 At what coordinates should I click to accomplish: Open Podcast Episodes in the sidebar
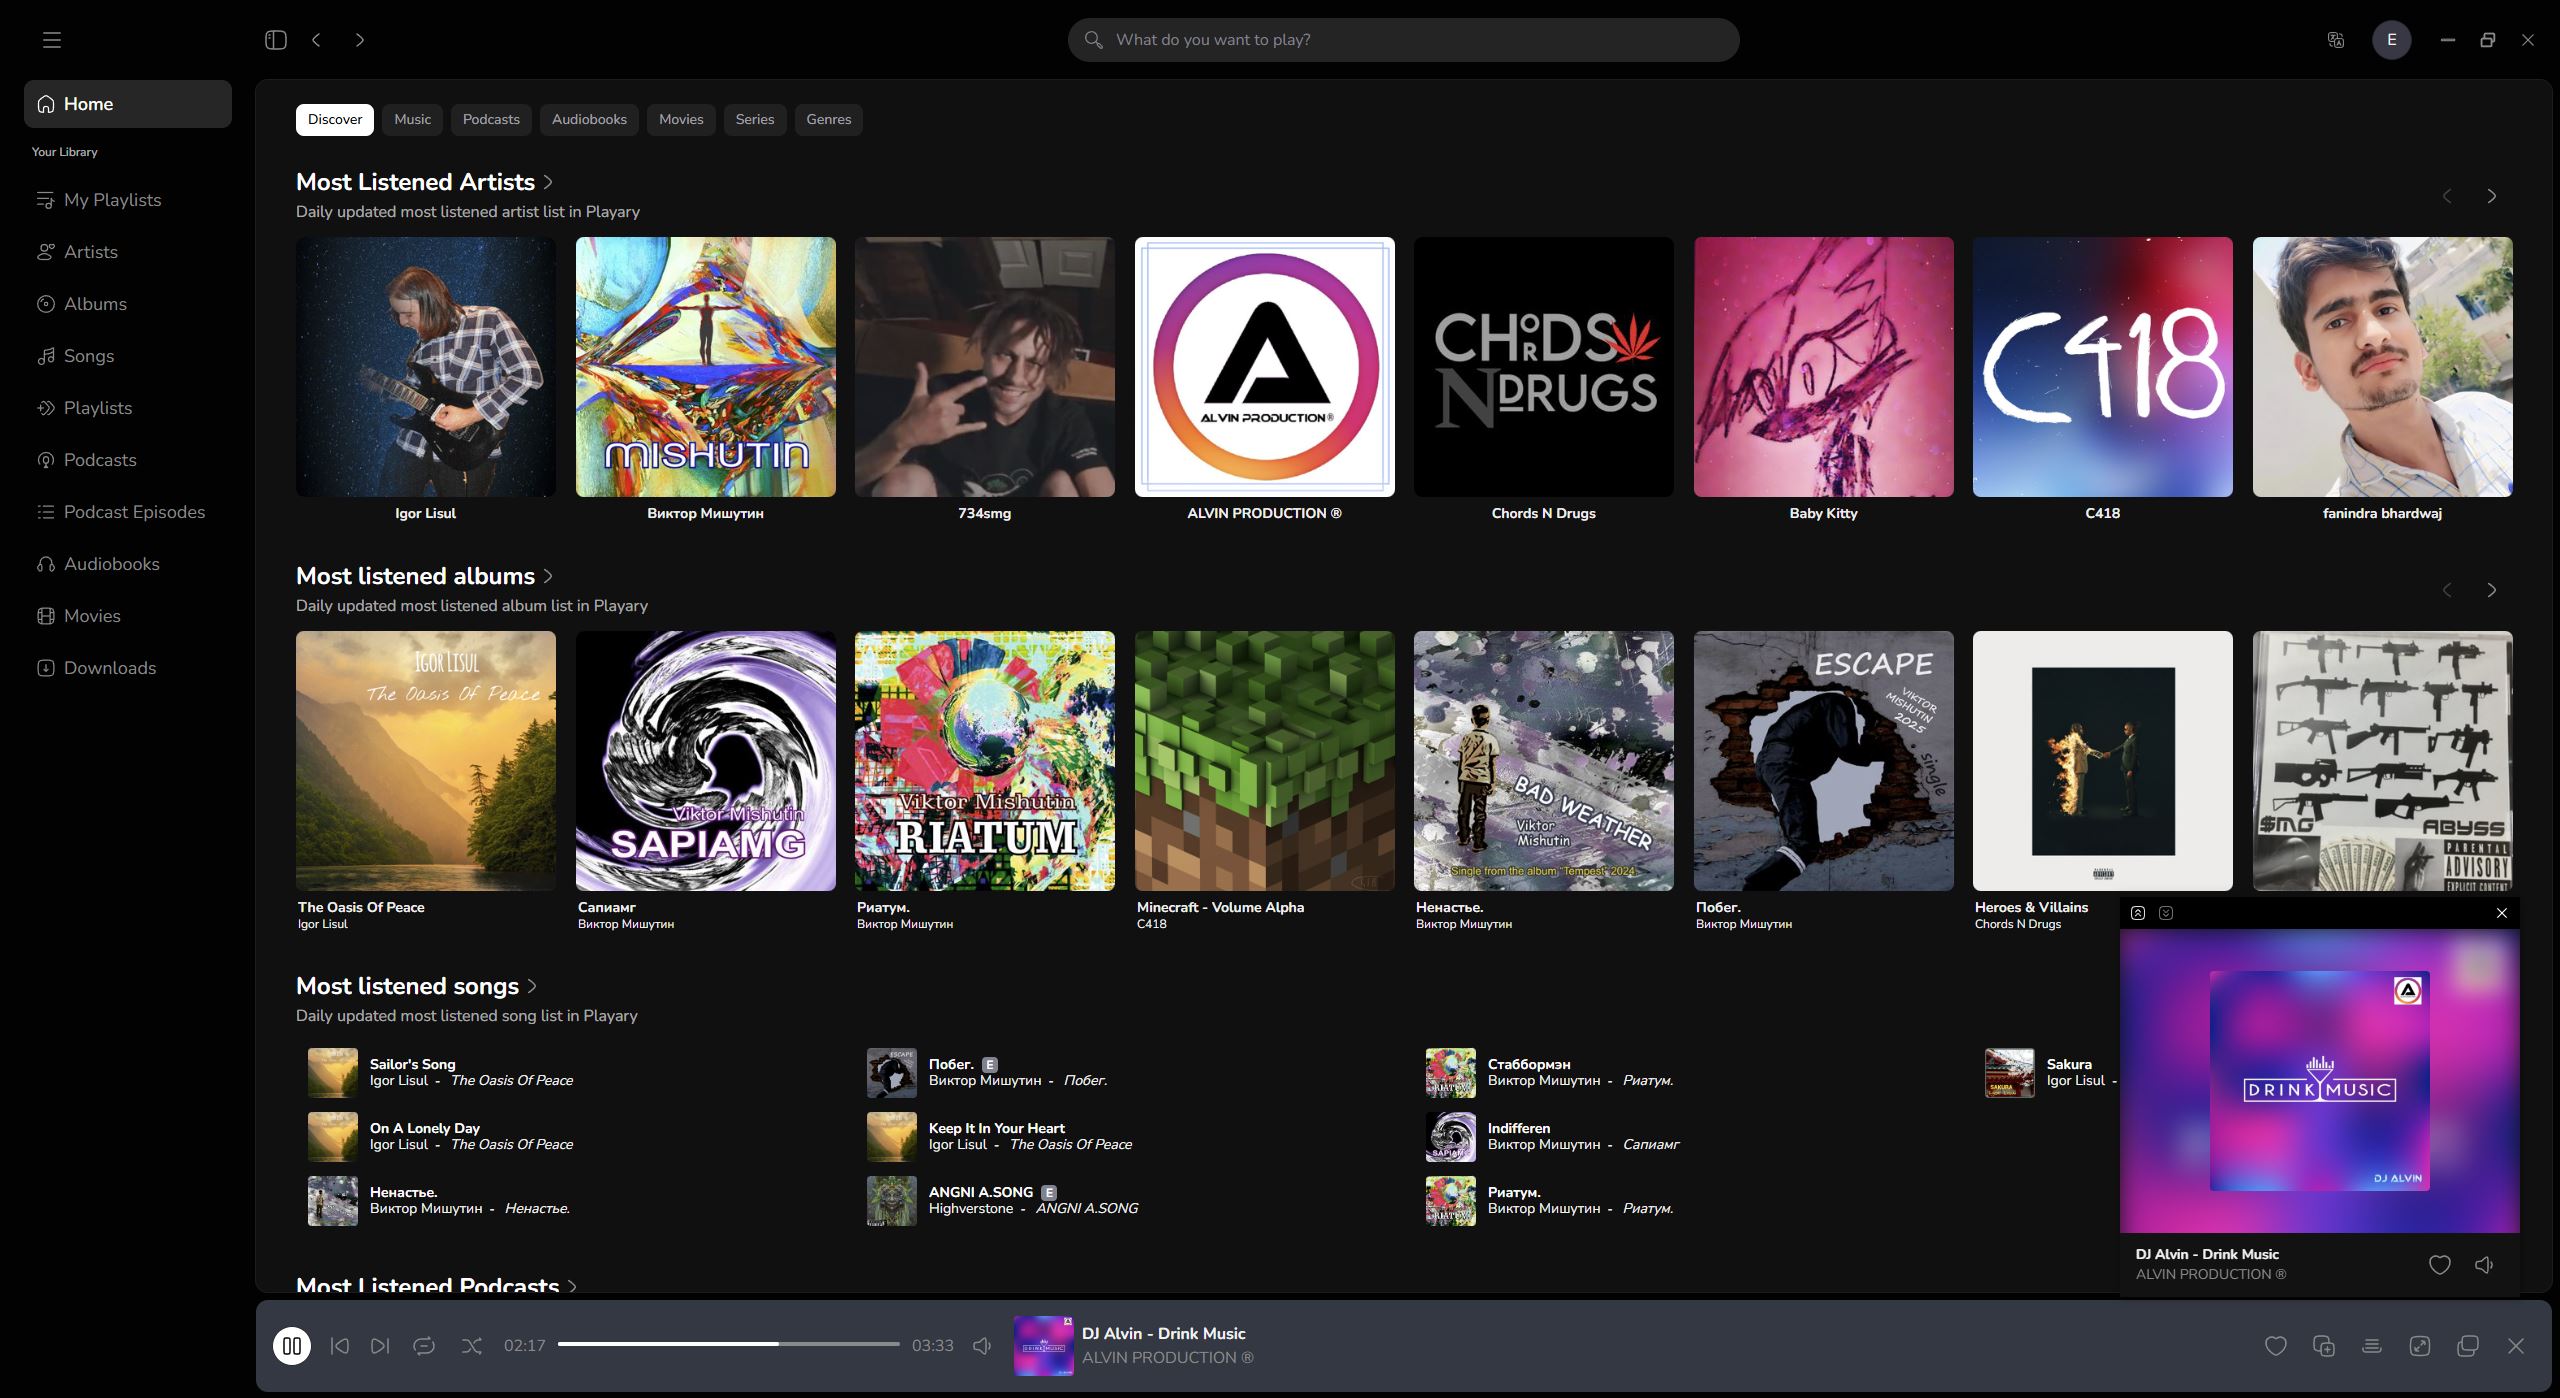(x=128, y=512)
